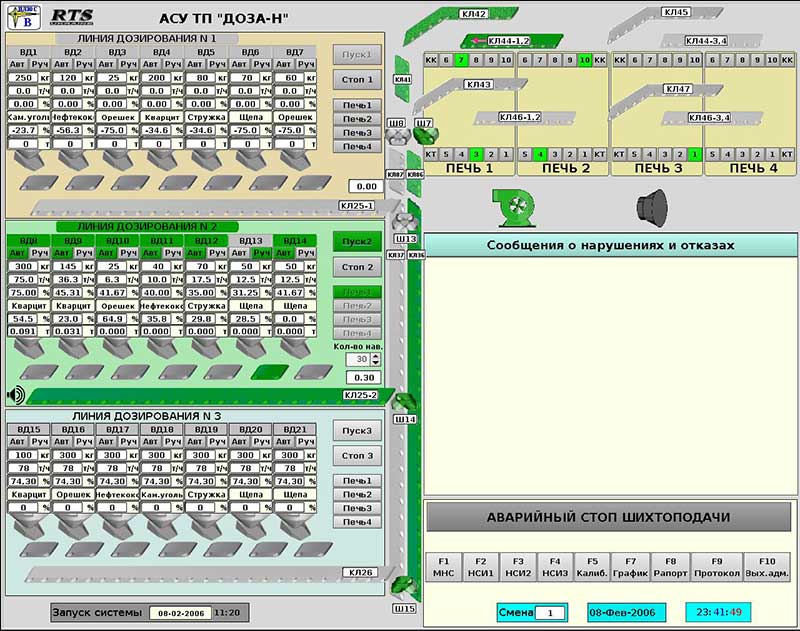Click the speaker icon beside conveyor КЛ25-2
Screen dimensions: 800x631
15,394
